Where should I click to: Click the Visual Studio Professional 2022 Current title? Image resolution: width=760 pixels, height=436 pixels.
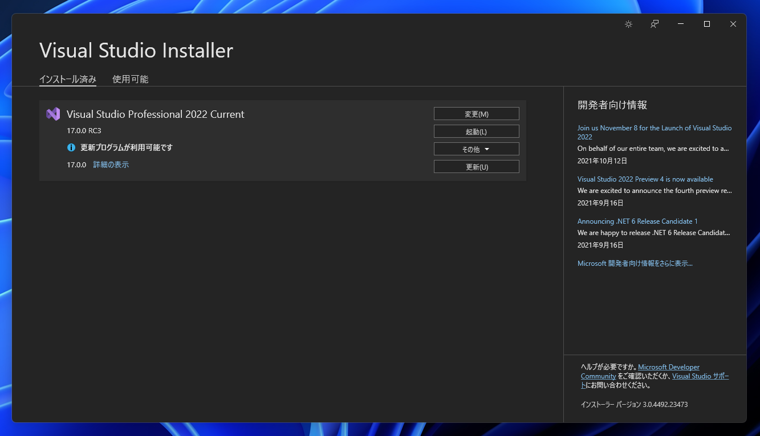tap(155, 114)
